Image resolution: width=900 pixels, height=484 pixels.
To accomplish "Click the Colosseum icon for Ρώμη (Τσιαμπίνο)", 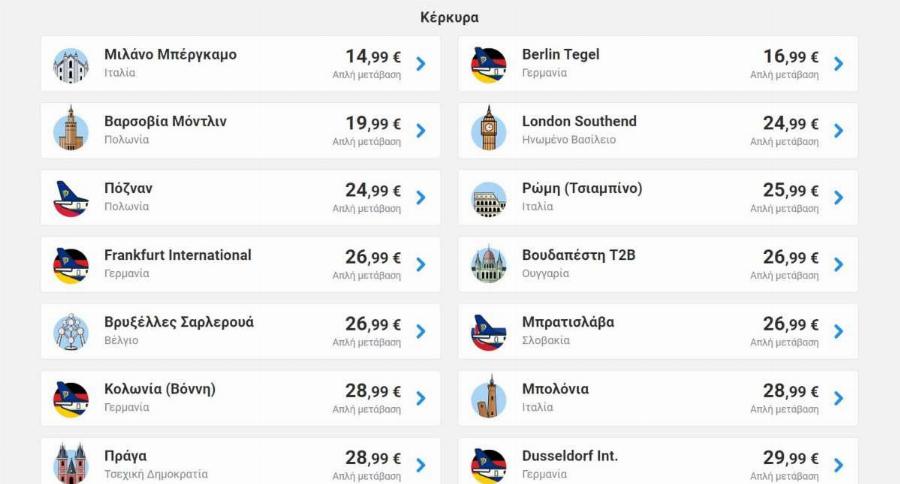I will click(489, 198).
